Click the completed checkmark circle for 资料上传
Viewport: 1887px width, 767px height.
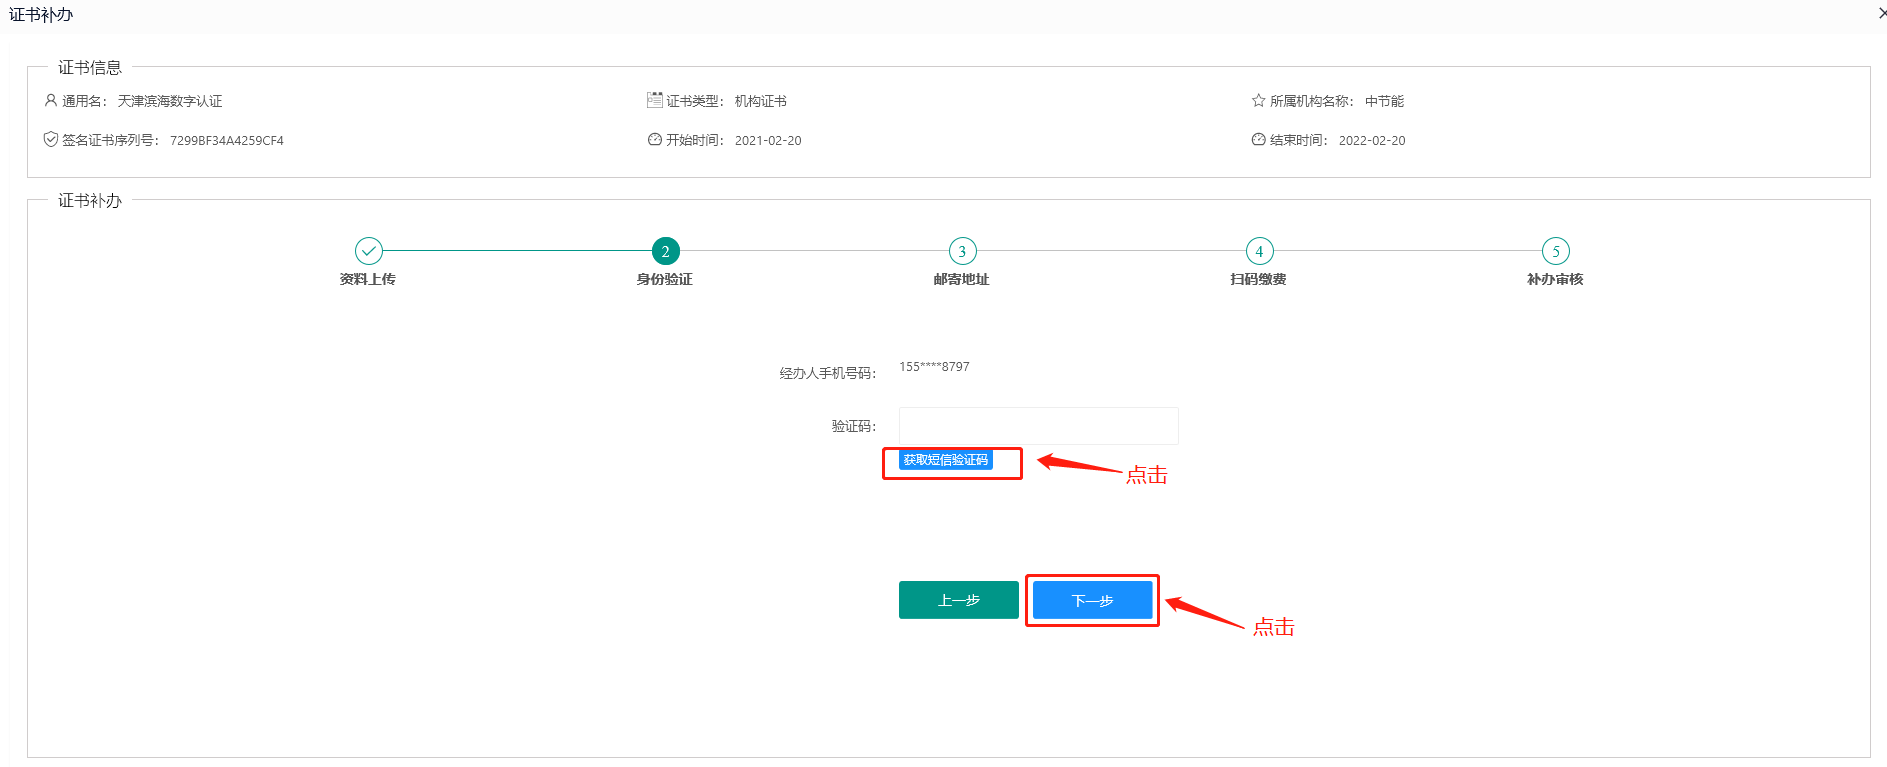click(x=369, y=251)
